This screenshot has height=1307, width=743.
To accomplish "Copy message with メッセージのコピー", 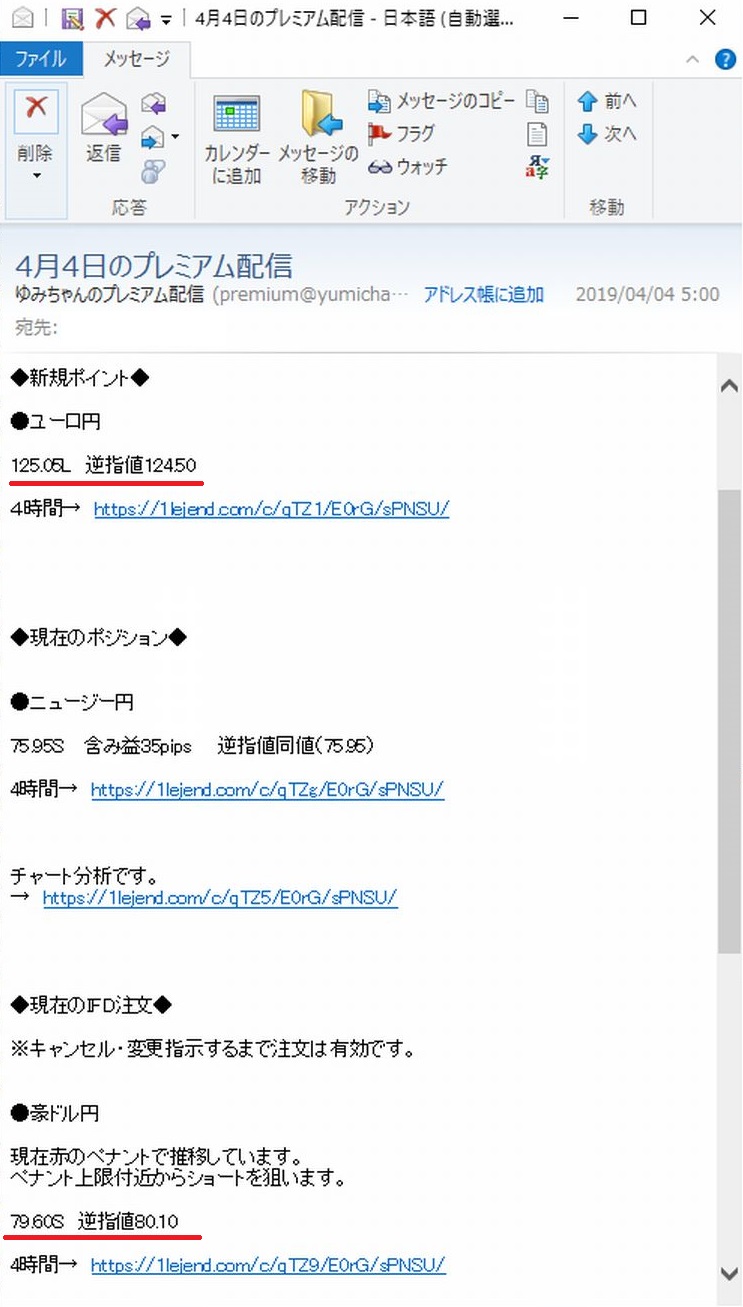I will (x=442, y=101).
